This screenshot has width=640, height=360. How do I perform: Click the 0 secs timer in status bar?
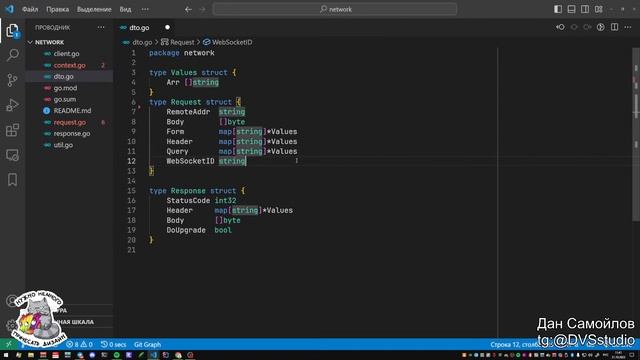click(x=114, y=344)
